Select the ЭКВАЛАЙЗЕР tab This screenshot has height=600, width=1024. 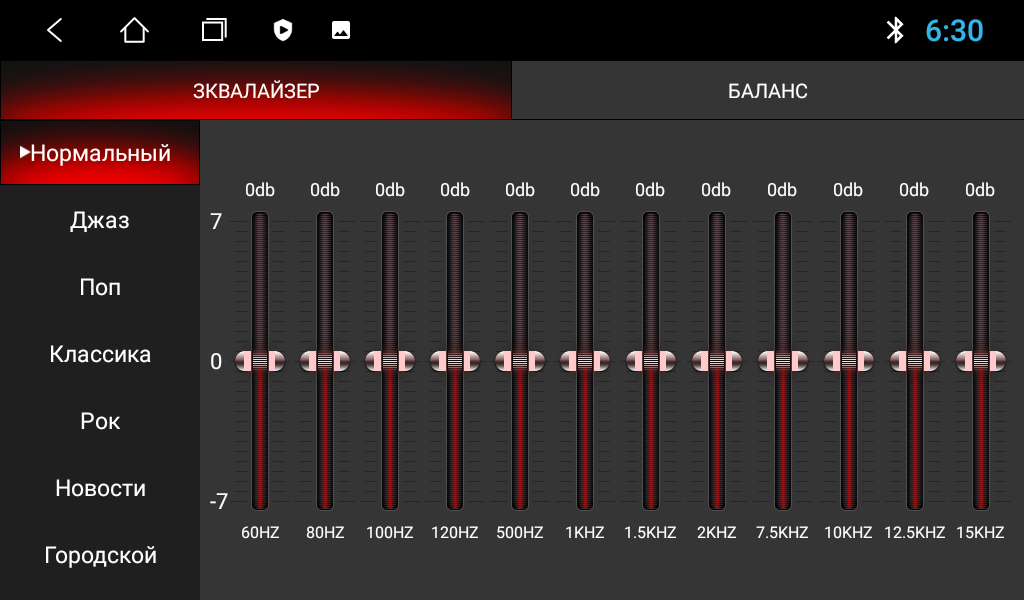(256, 90)
